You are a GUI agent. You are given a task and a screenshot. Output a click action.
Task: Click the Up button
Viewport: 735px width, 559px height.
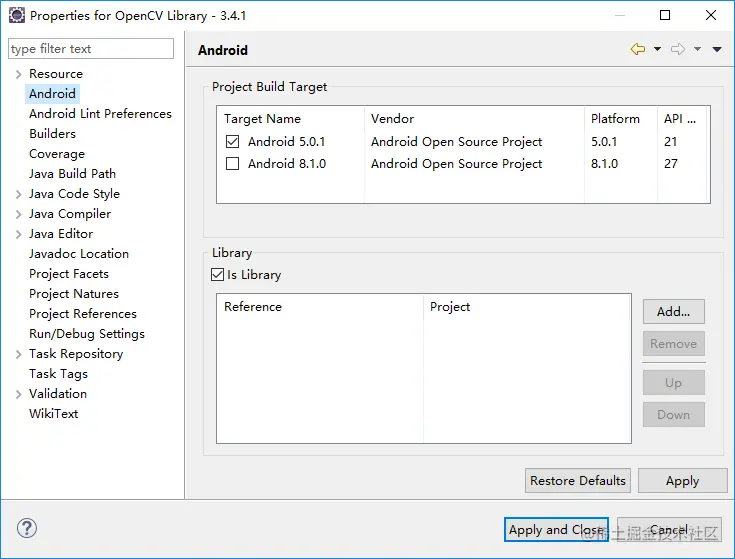click(674, 383)
